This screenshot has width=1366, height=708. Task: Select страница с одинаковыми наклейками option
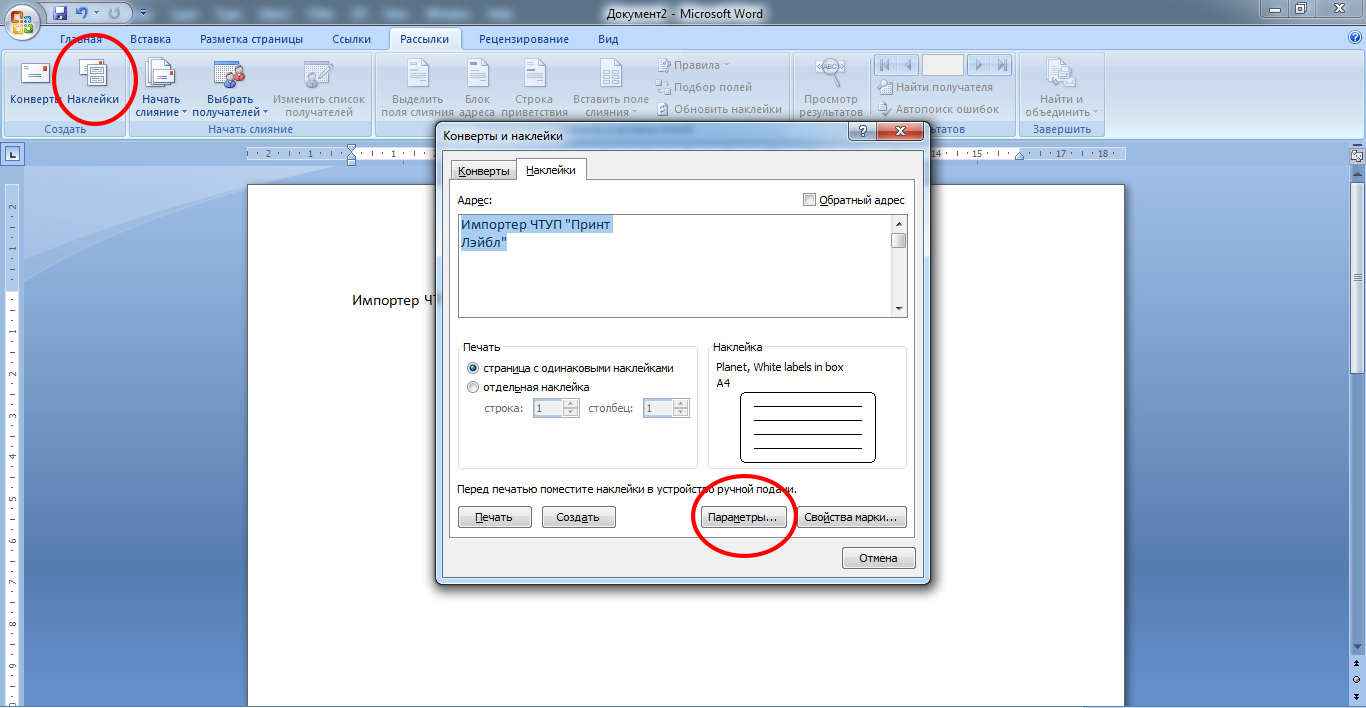[x=570, y=368]
